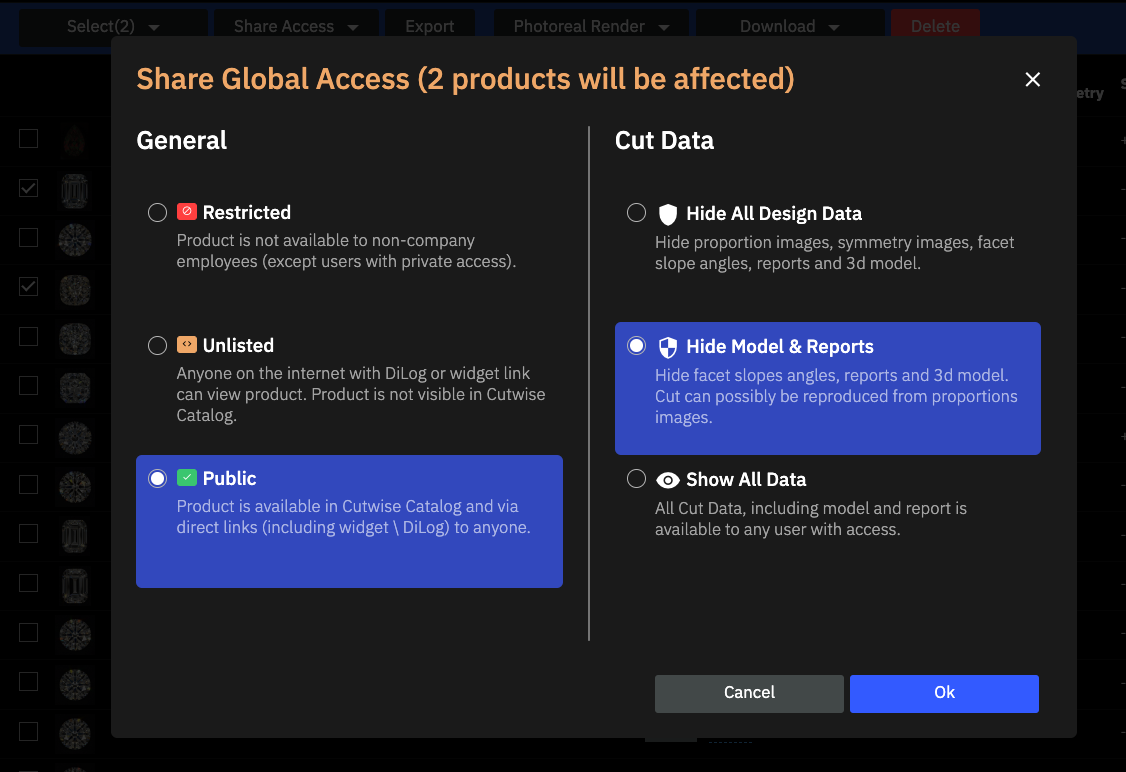Confirm with the Ok button
1126x772 pixels.
[x=944, y=693]
